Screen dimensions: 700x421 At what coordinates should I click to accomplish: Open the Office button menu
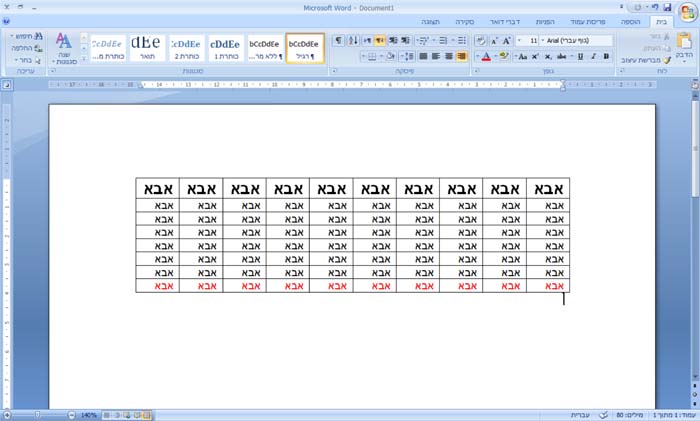point(688,11)
